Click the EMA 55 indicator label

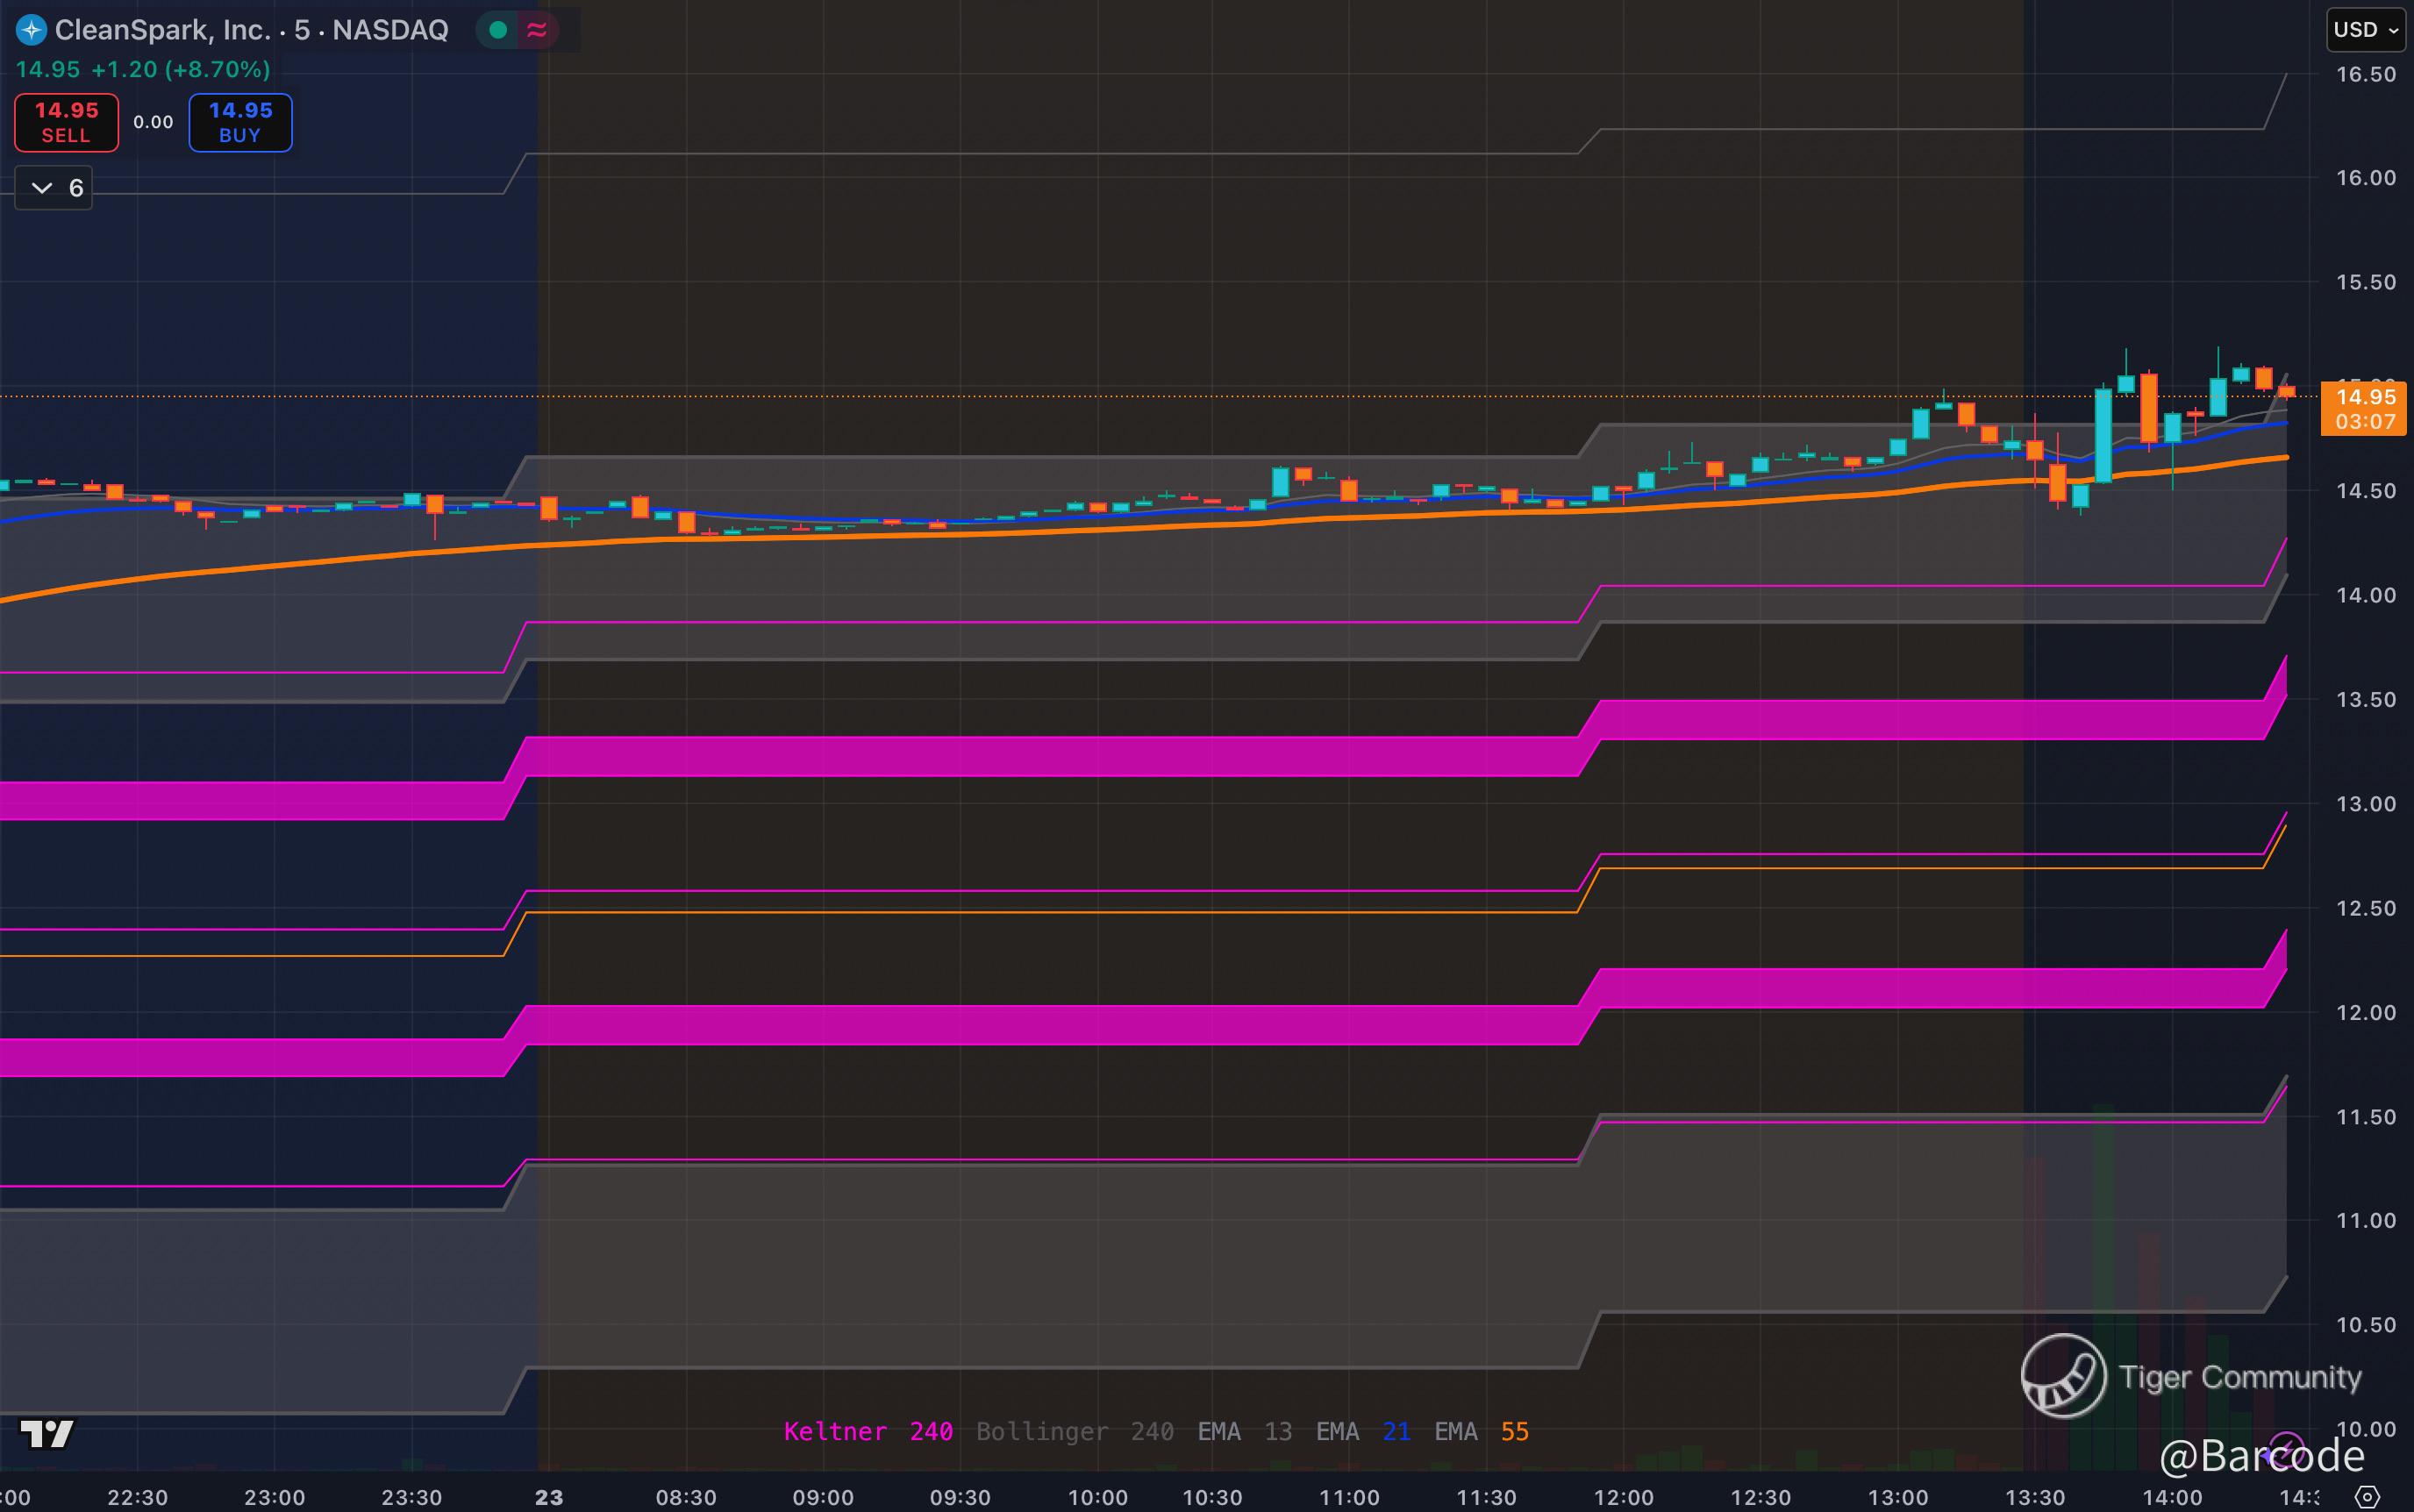coord(1481,1432)
